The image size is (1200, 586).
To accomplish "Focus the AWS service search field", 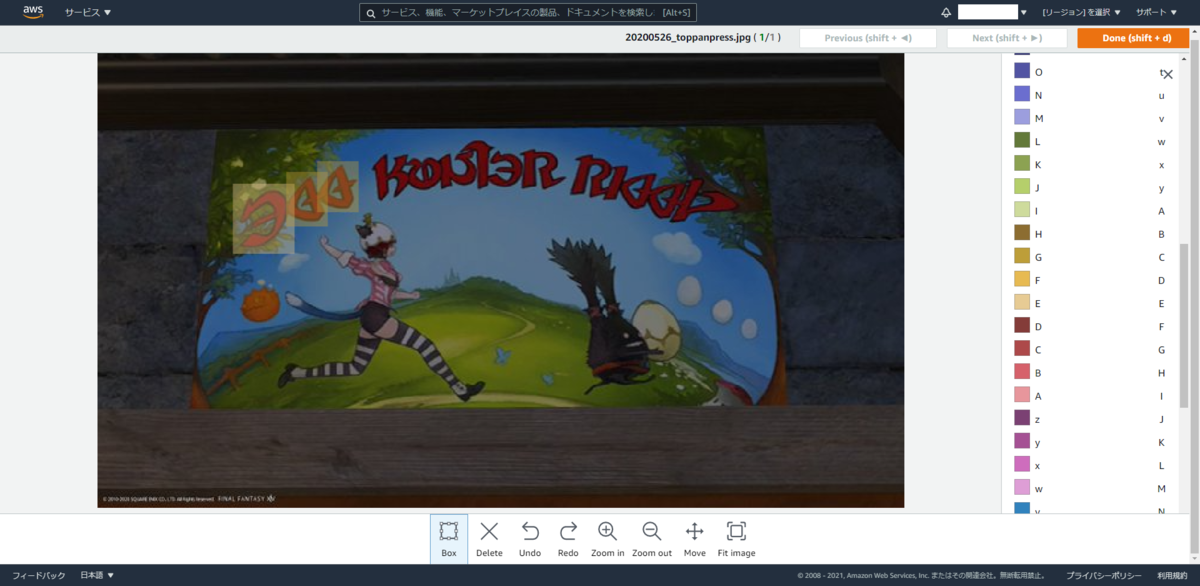I will 528,13.
